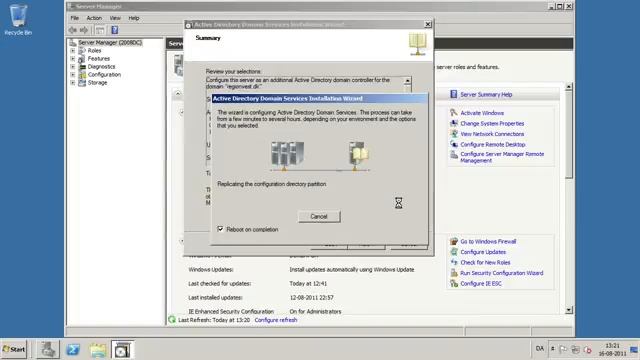Close the AD DS Installation Wizard summary window
Viewport: 640px width, 360px height.
(428, 24)
